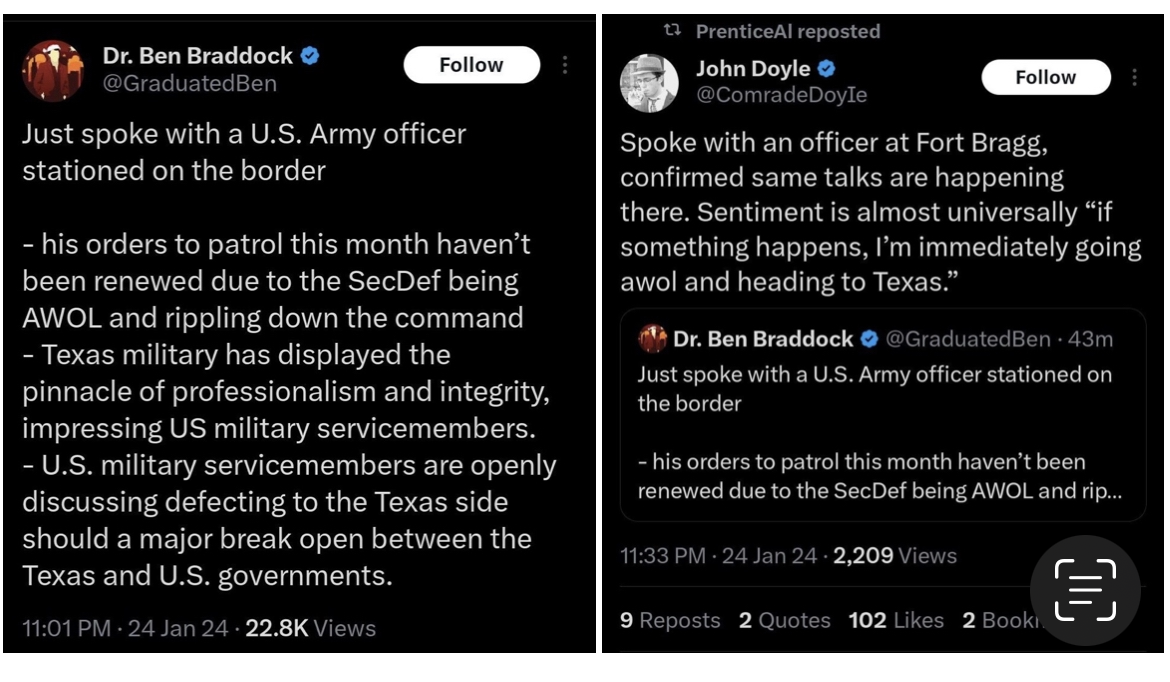Follow Dr. Ben Braddock
This screenshot has width=1170, height=682.
(471, 65)
